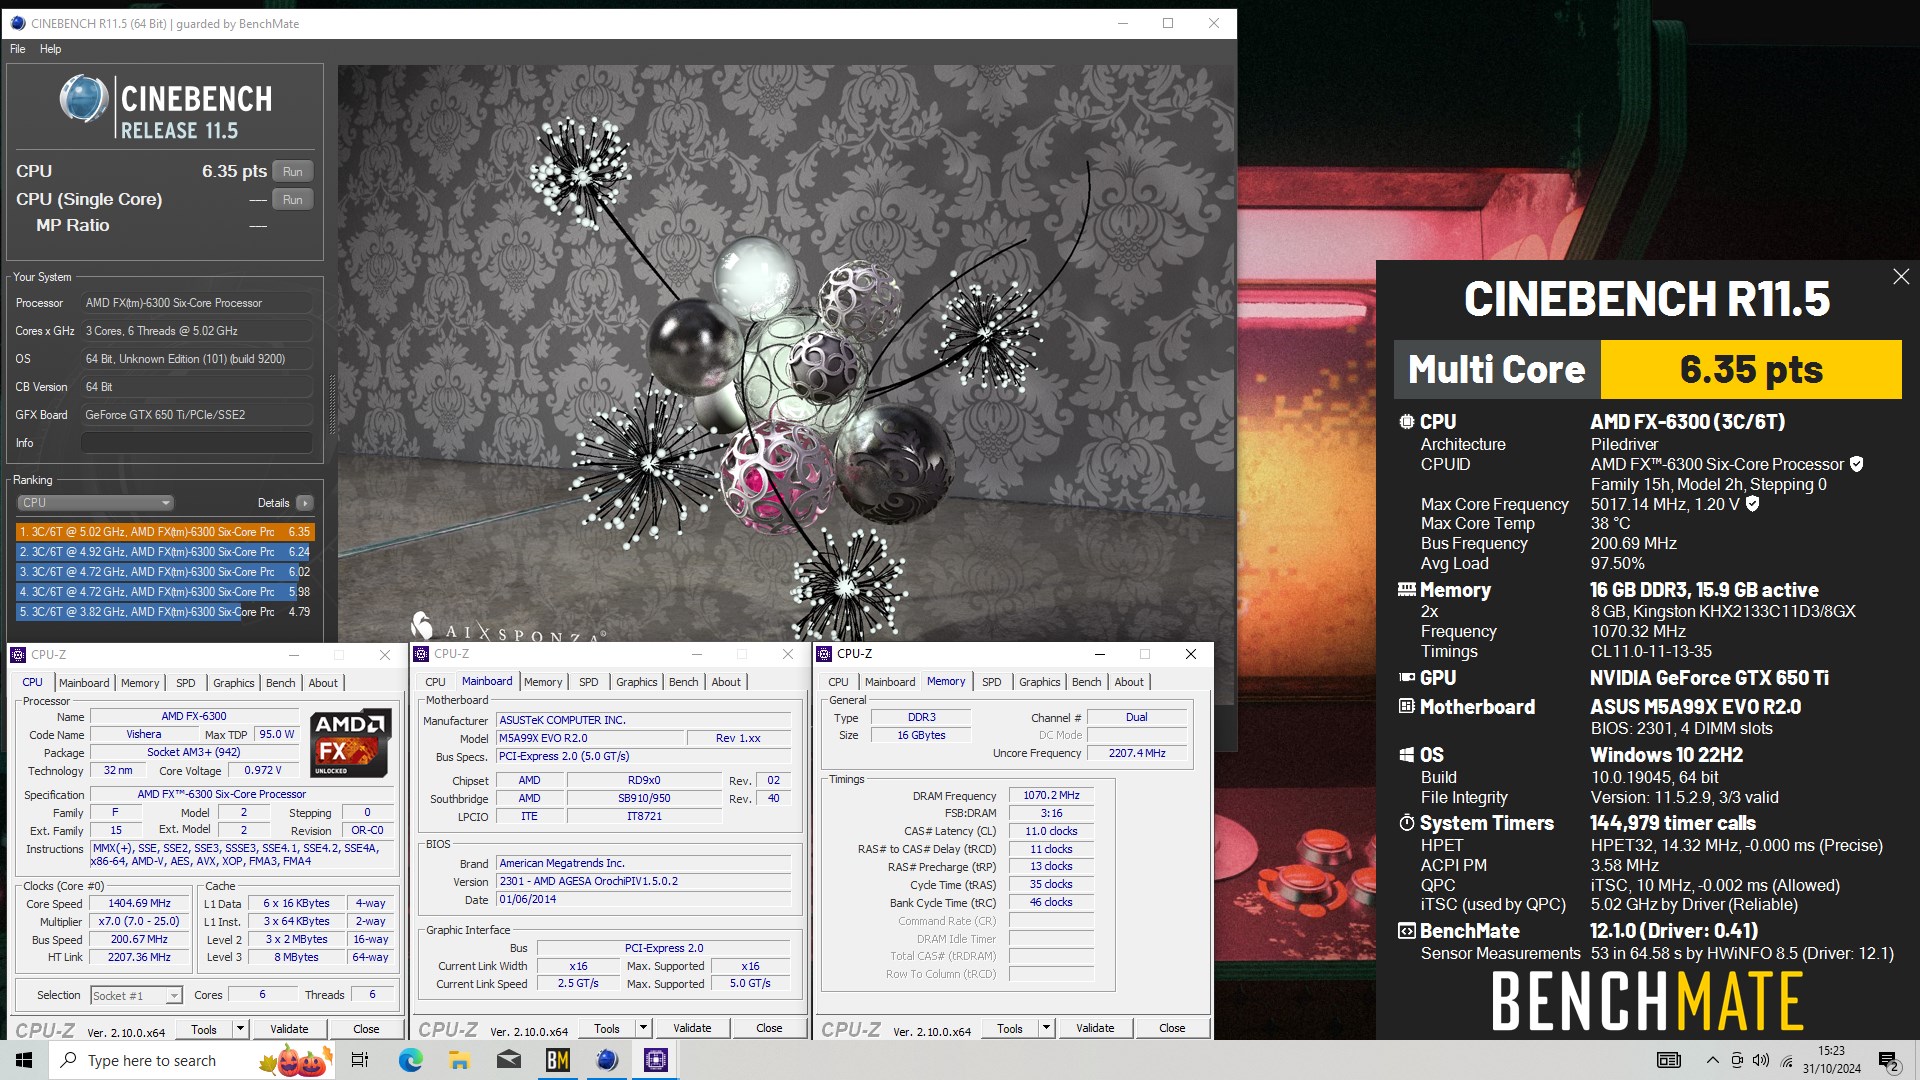Click Validate in left CPU-Z window
Viewport: 1920px width, 1080px height.
(x=289, y=1029)
